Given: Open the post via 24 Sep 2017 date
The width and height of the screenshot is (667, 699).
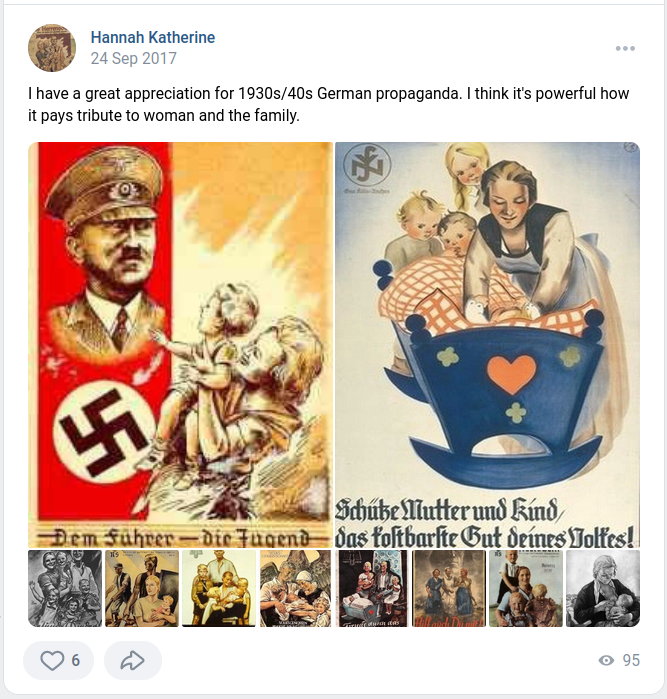Looking at the screenshot, I should (x=133, y=58).
